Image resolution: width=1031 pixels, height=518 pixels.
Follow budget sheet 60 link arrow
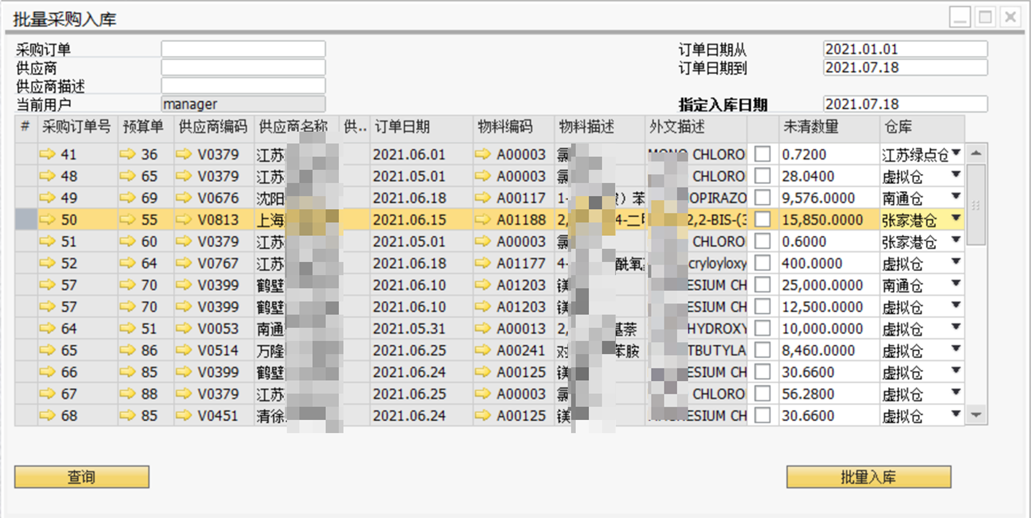pos(128,241)
